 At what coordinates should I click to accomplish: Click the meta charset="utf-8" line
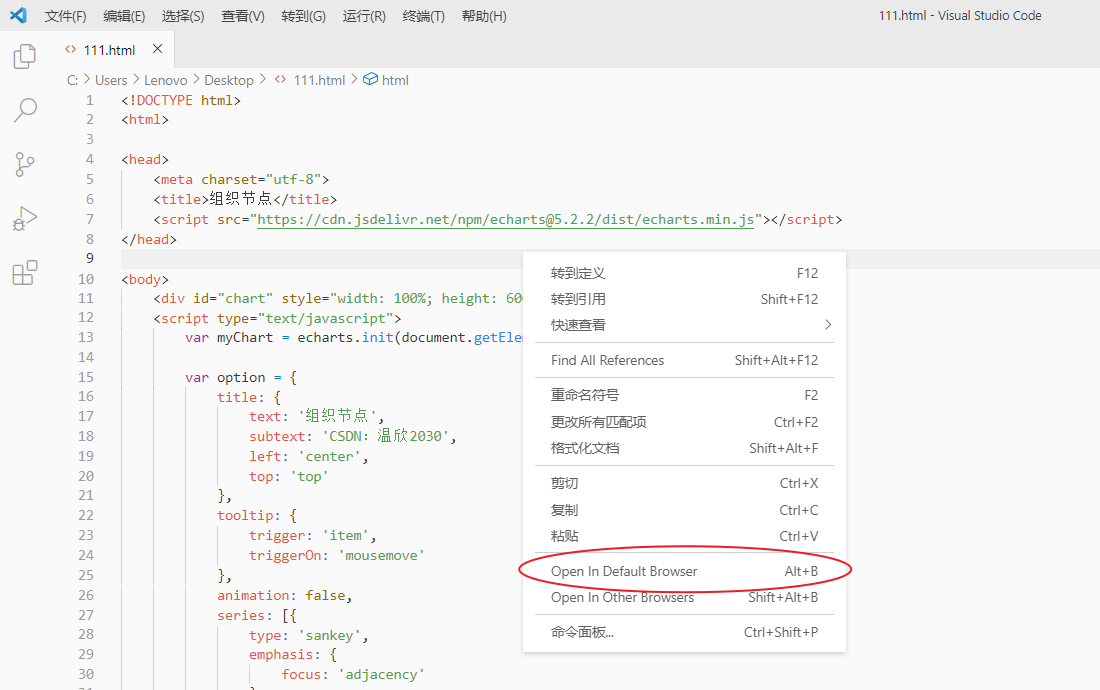click(241, 180)
